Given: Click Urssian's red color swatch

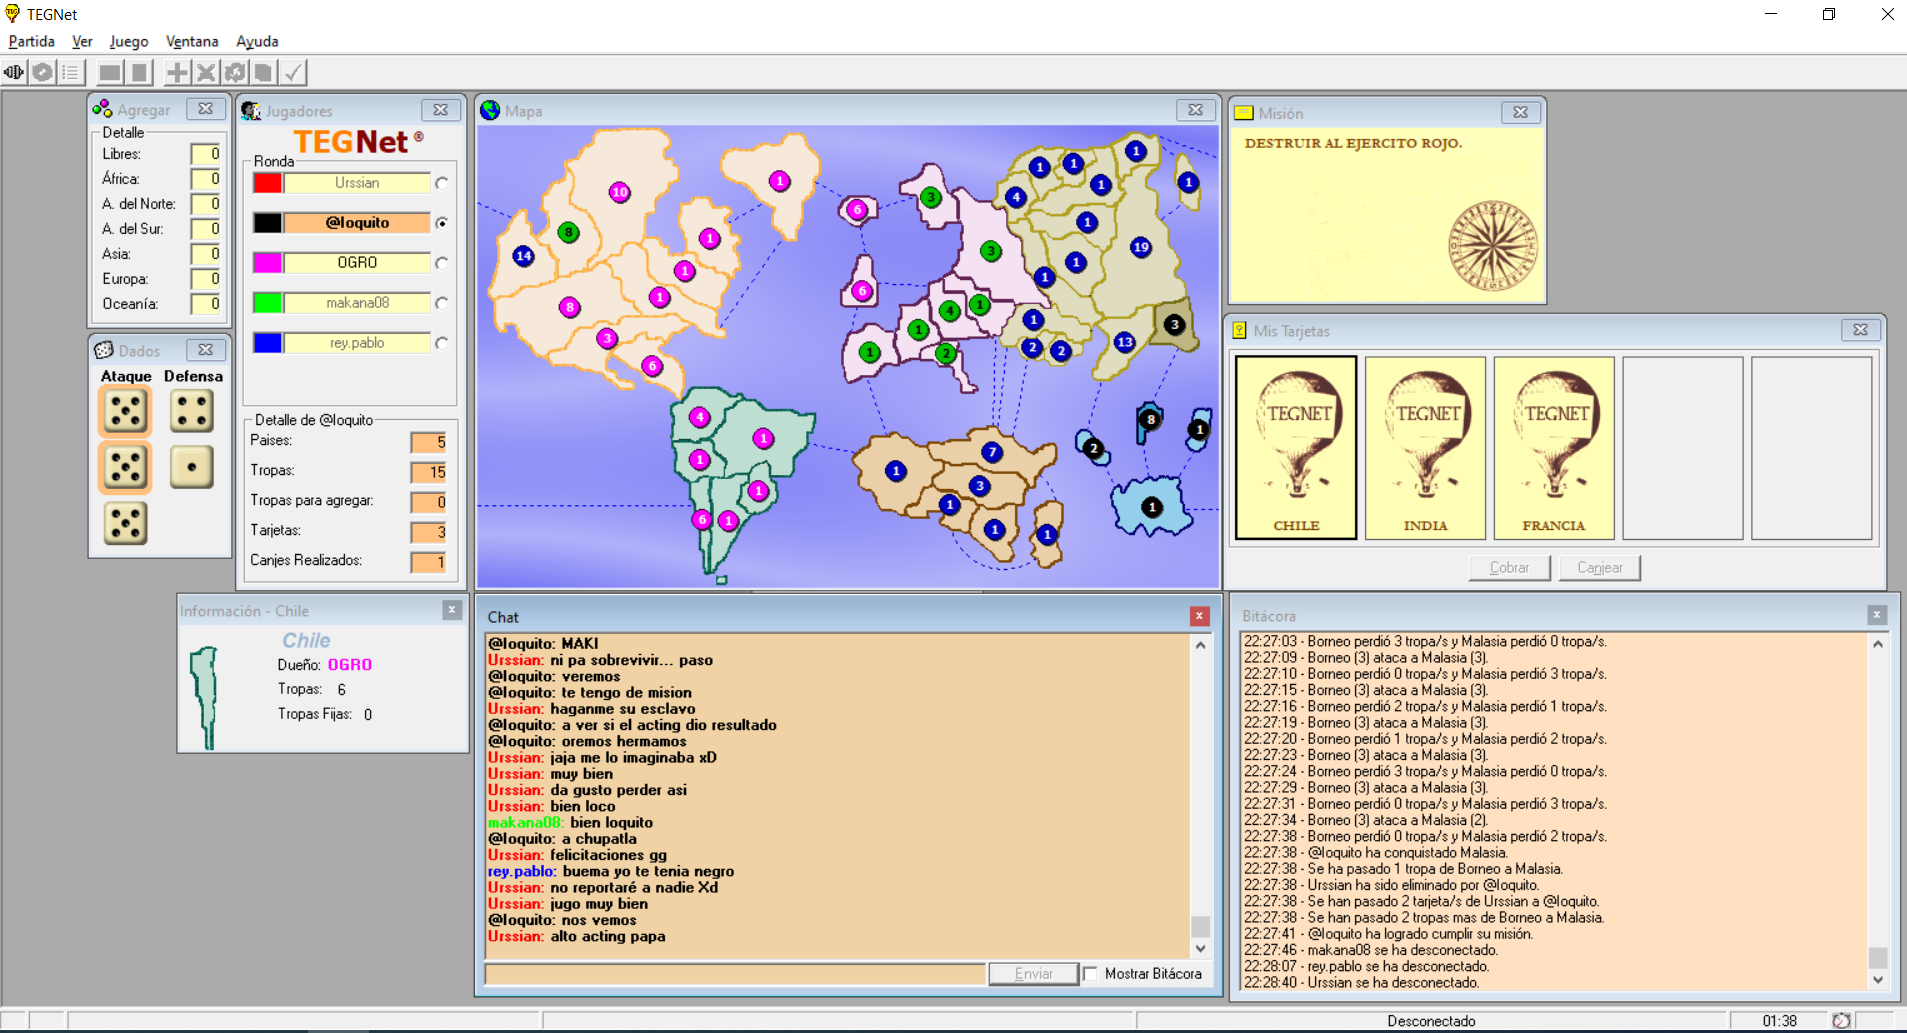Looking at the screenshot, I should tap(267, 183).
